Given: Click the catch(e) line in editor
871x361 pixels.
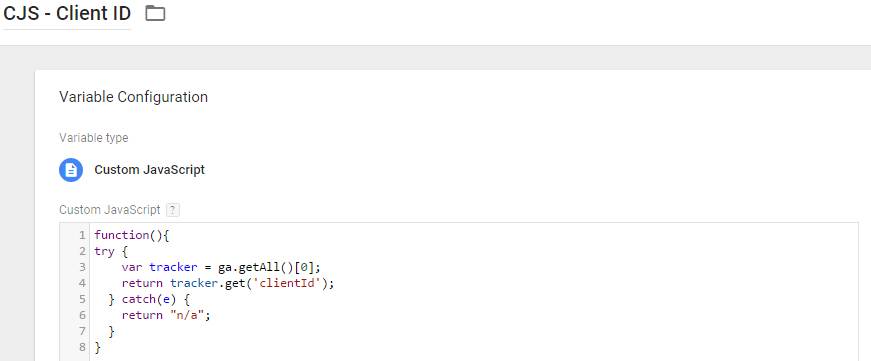Looking at the screenshot, I should pos(149,299).
